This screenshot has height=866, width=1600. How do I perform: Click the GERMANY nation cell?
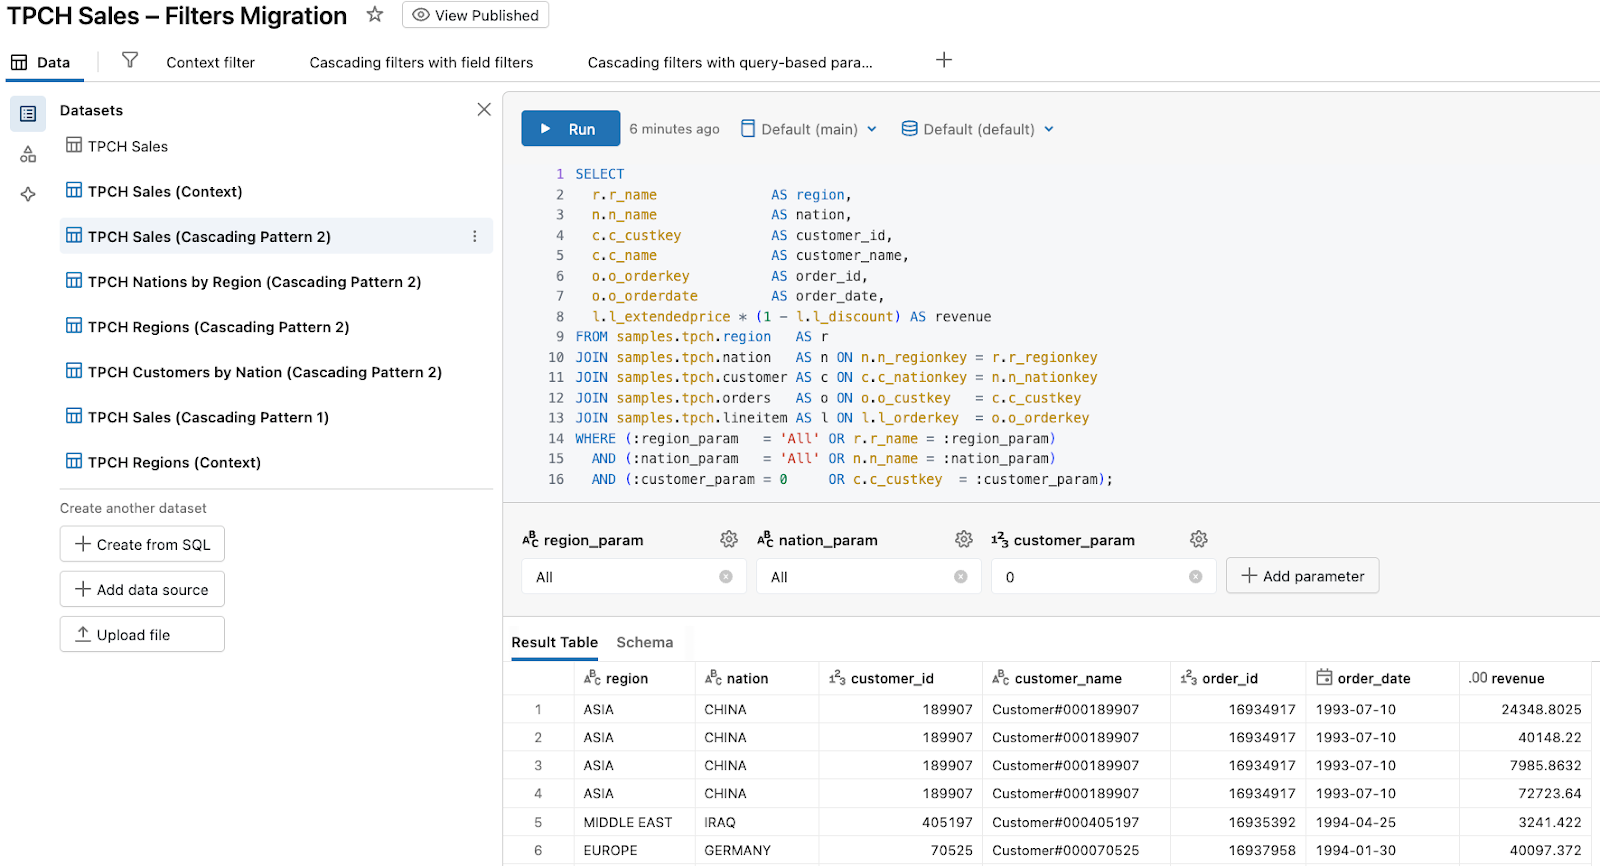[756, 850]
